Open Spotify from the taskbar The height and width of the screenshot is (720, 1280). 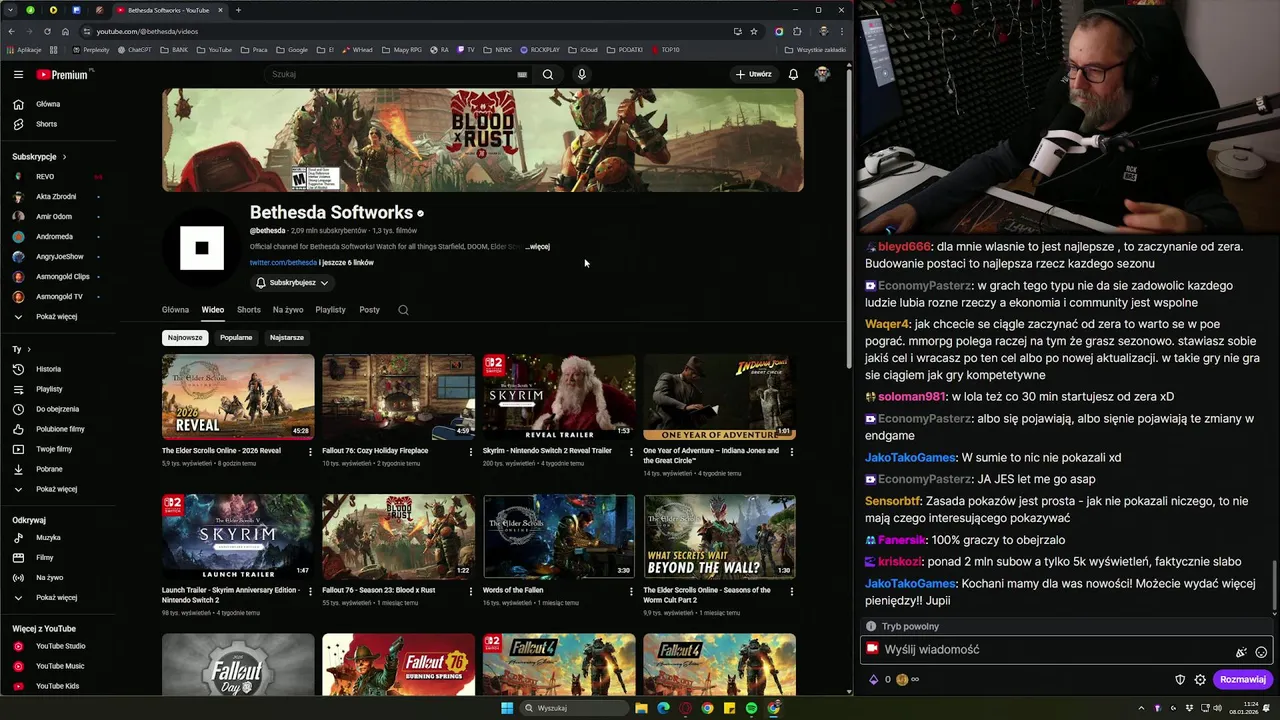click(x=751, y=708)
